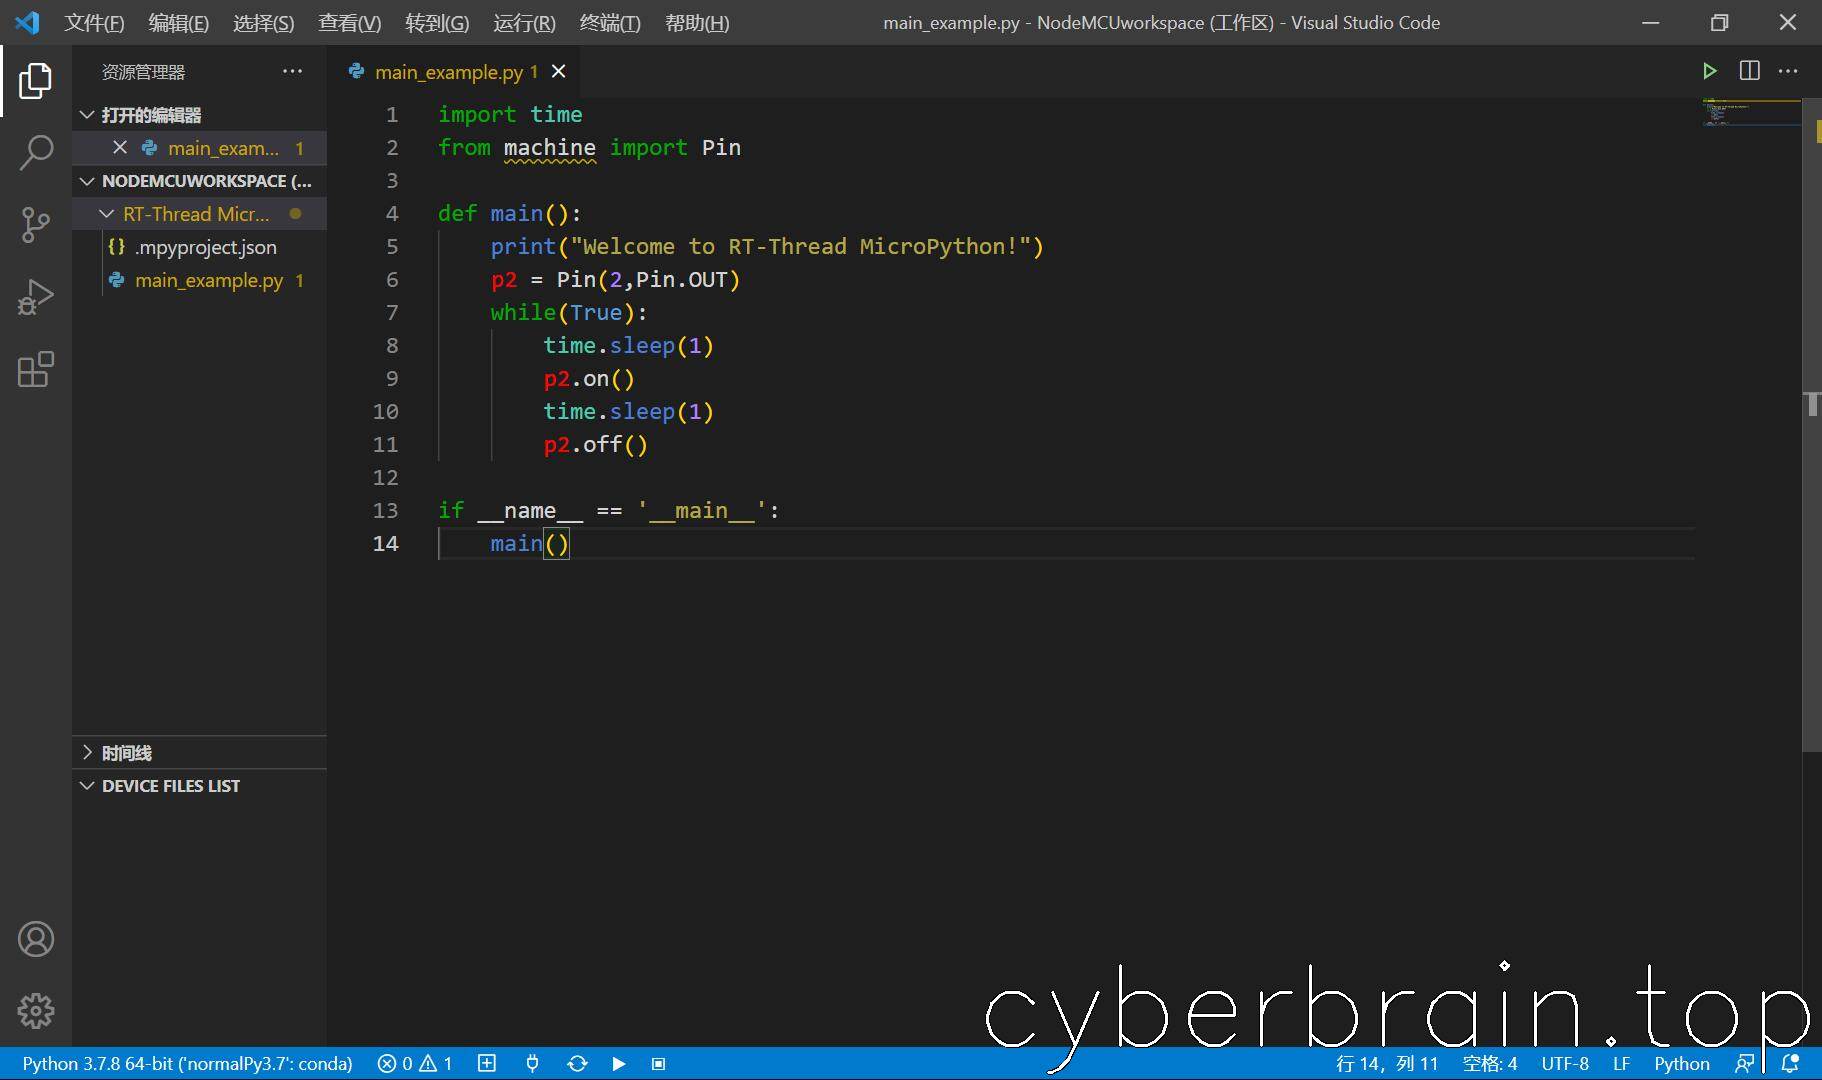Collapse the 打开的编辑器 section

[x=87, y=115]
